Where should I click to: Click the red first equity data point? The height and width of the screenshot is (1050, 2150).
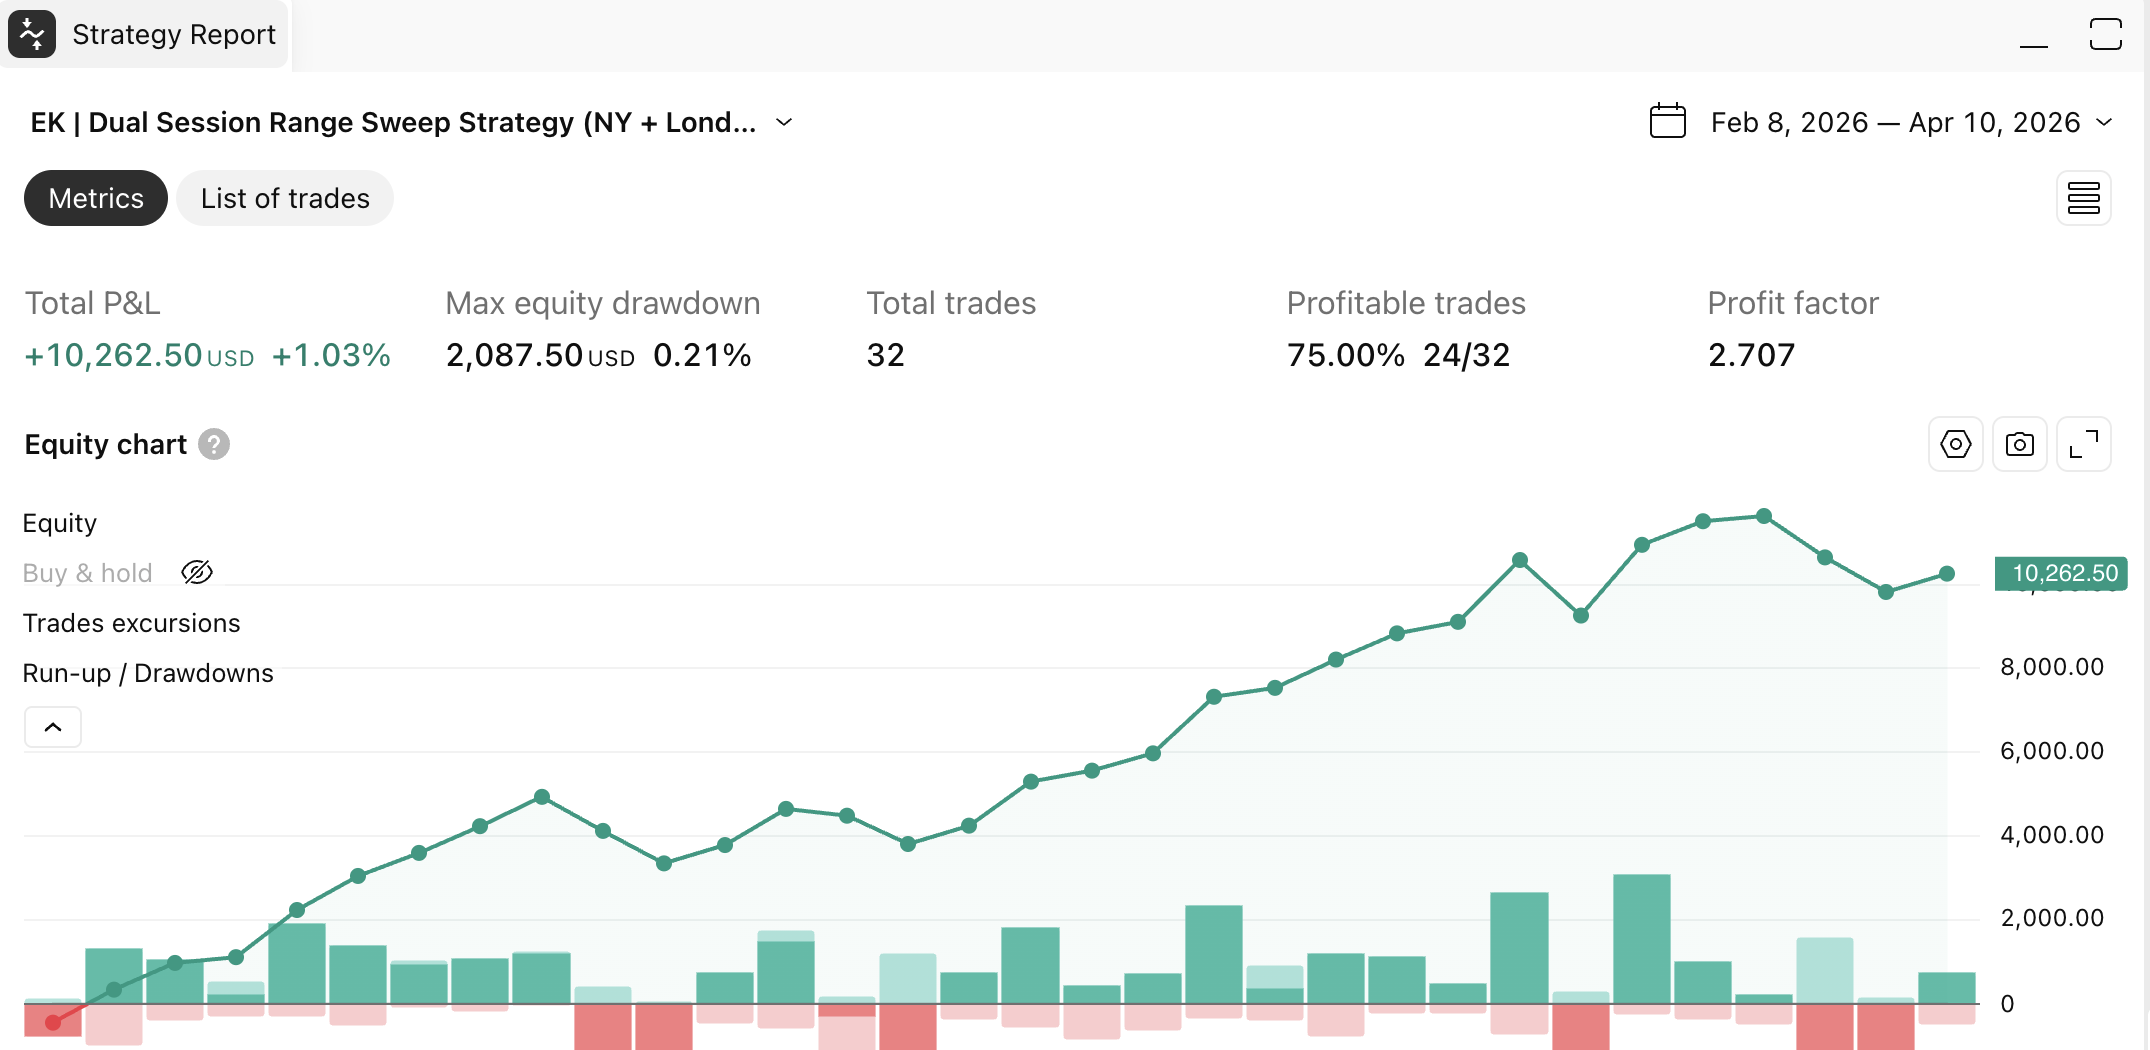(53, 1022)
